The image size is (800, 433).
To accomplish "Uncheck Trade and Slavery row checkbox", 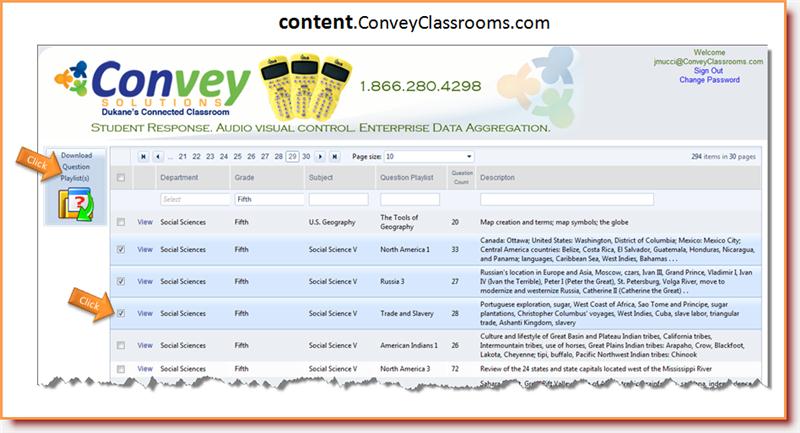I will [121, 313].
